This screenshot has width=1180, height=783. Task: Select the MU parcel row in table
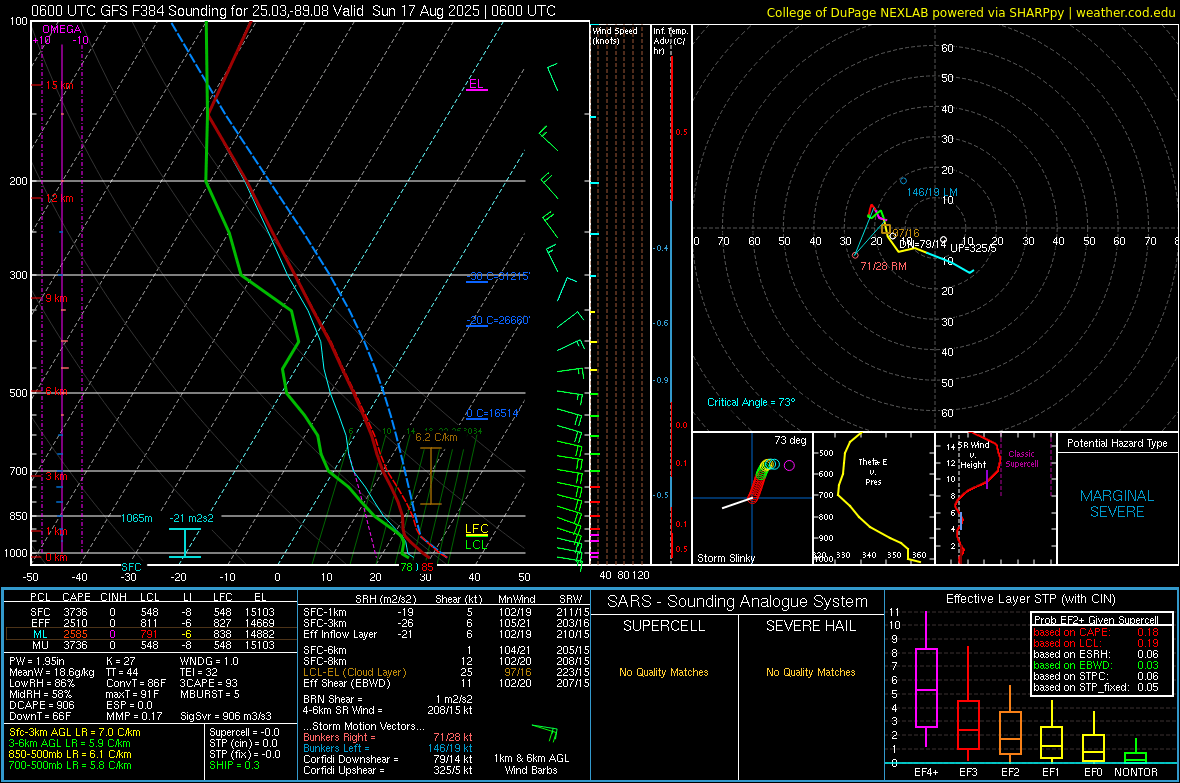(x=151, y=645)
